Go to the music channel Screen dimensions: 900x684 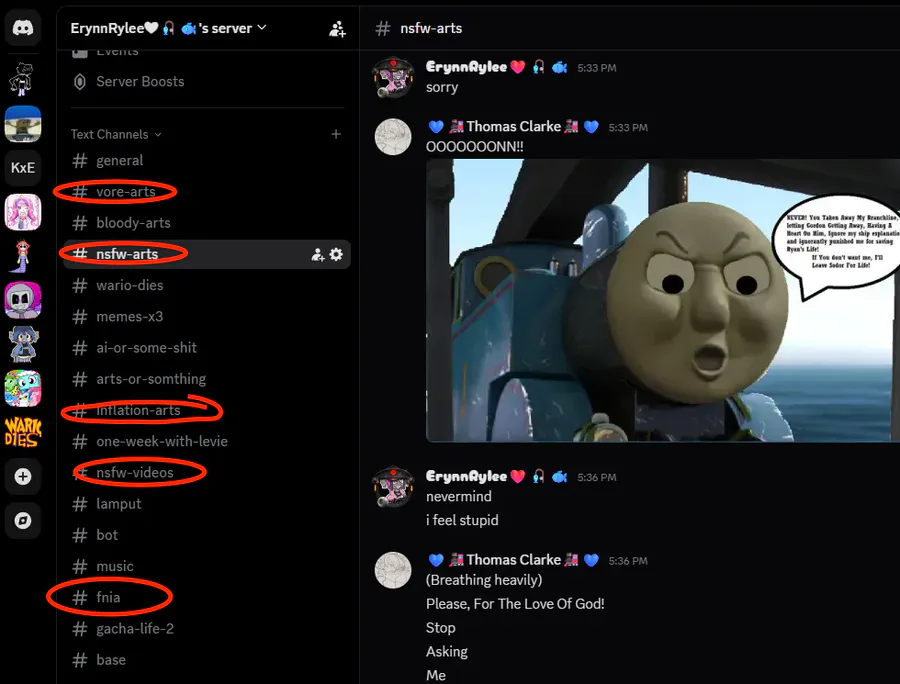115,566
